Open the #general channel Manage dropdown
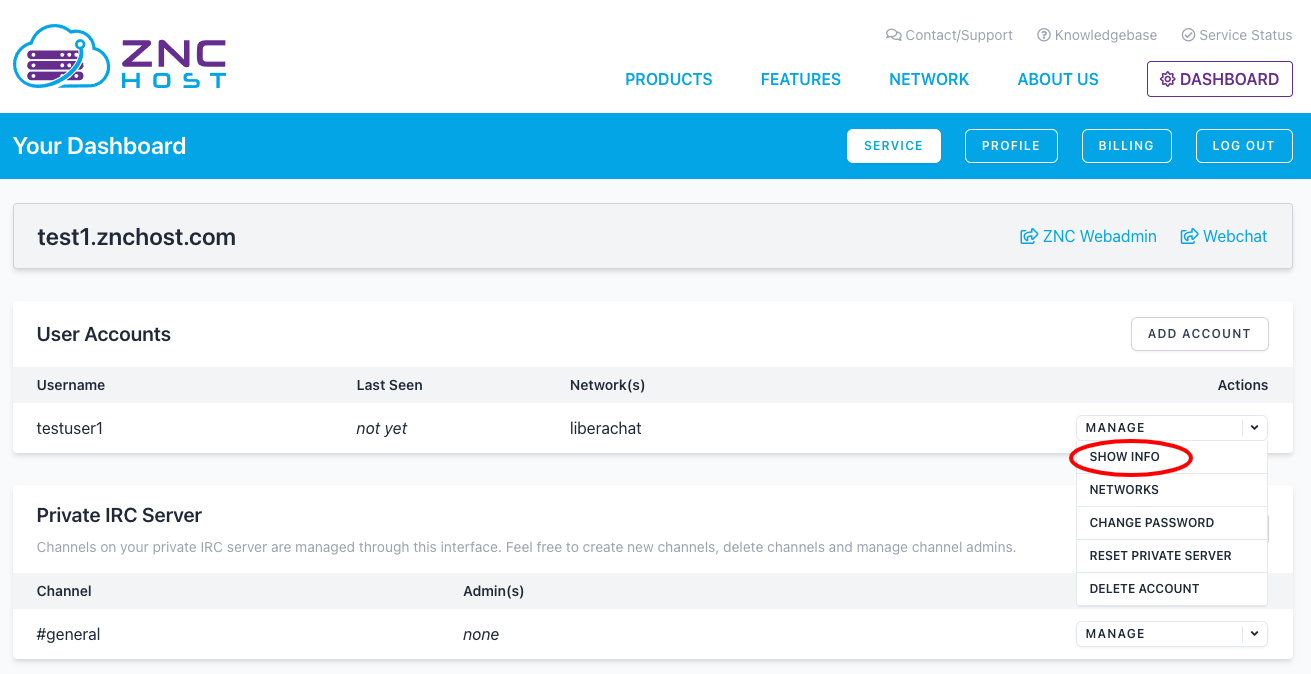 tap(1254, 634)
